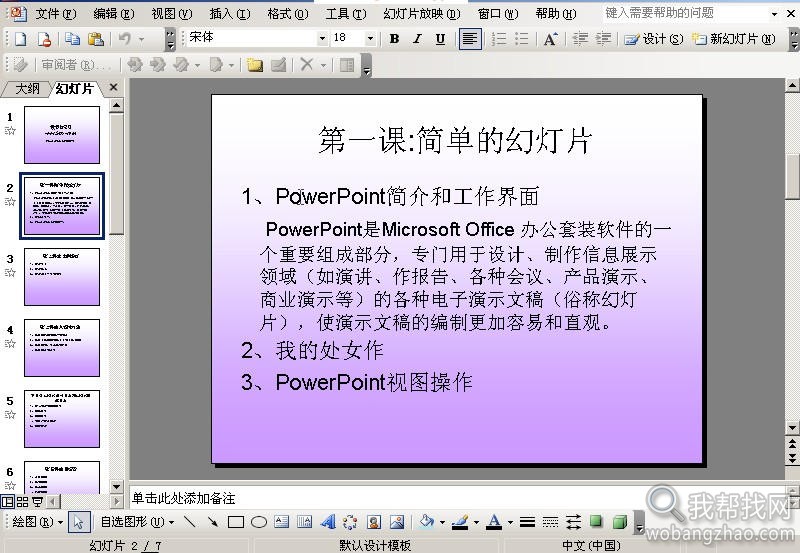Toggle Bold formatting
Image resolution: width=800 pixels, height=553 pixels.
pos(394,39)
